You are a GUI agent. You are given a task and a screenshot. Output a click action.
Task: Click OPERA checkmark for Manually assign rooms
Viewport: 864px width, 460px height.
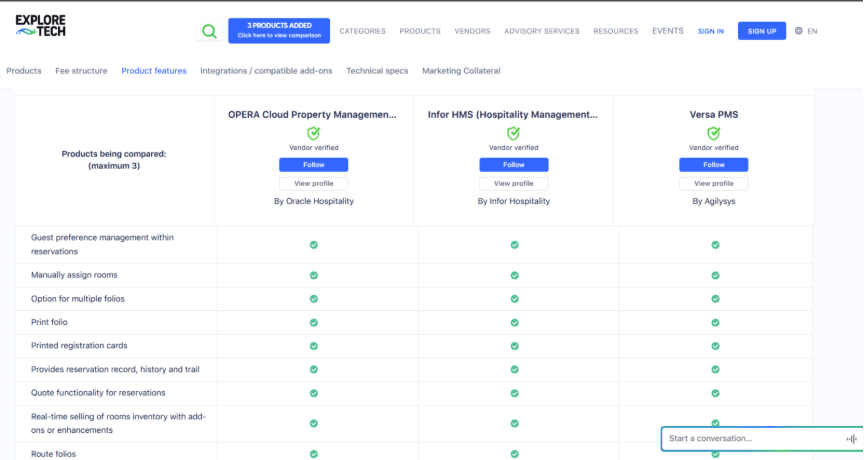click(x=313, y=275)
